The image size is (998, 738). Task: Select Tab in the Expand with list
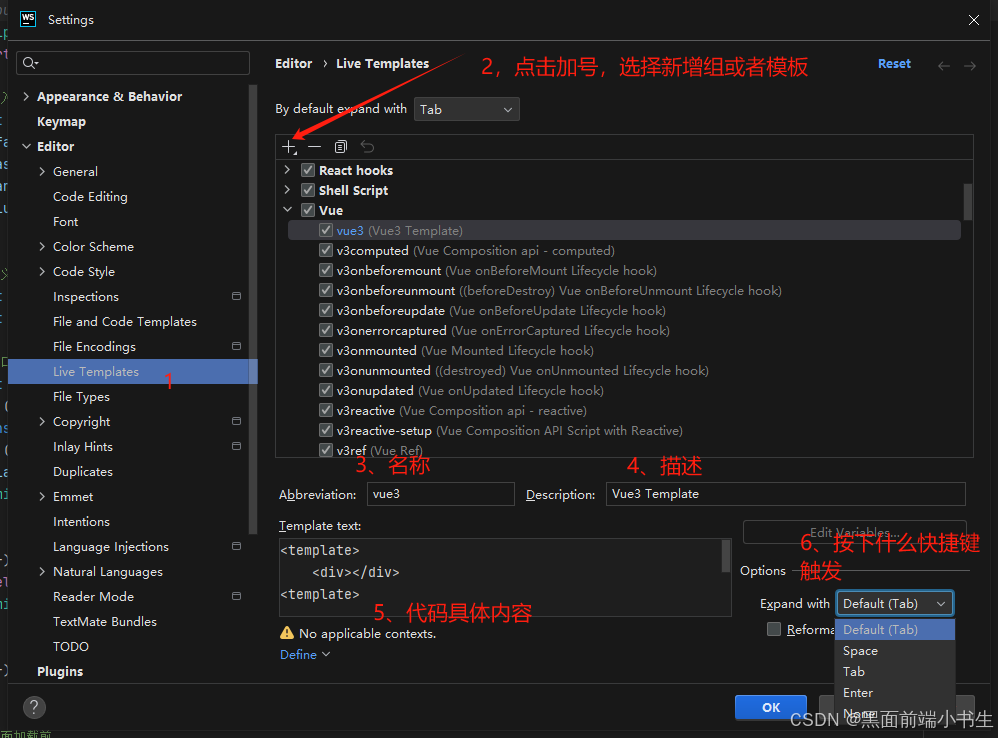coord(895,672)
